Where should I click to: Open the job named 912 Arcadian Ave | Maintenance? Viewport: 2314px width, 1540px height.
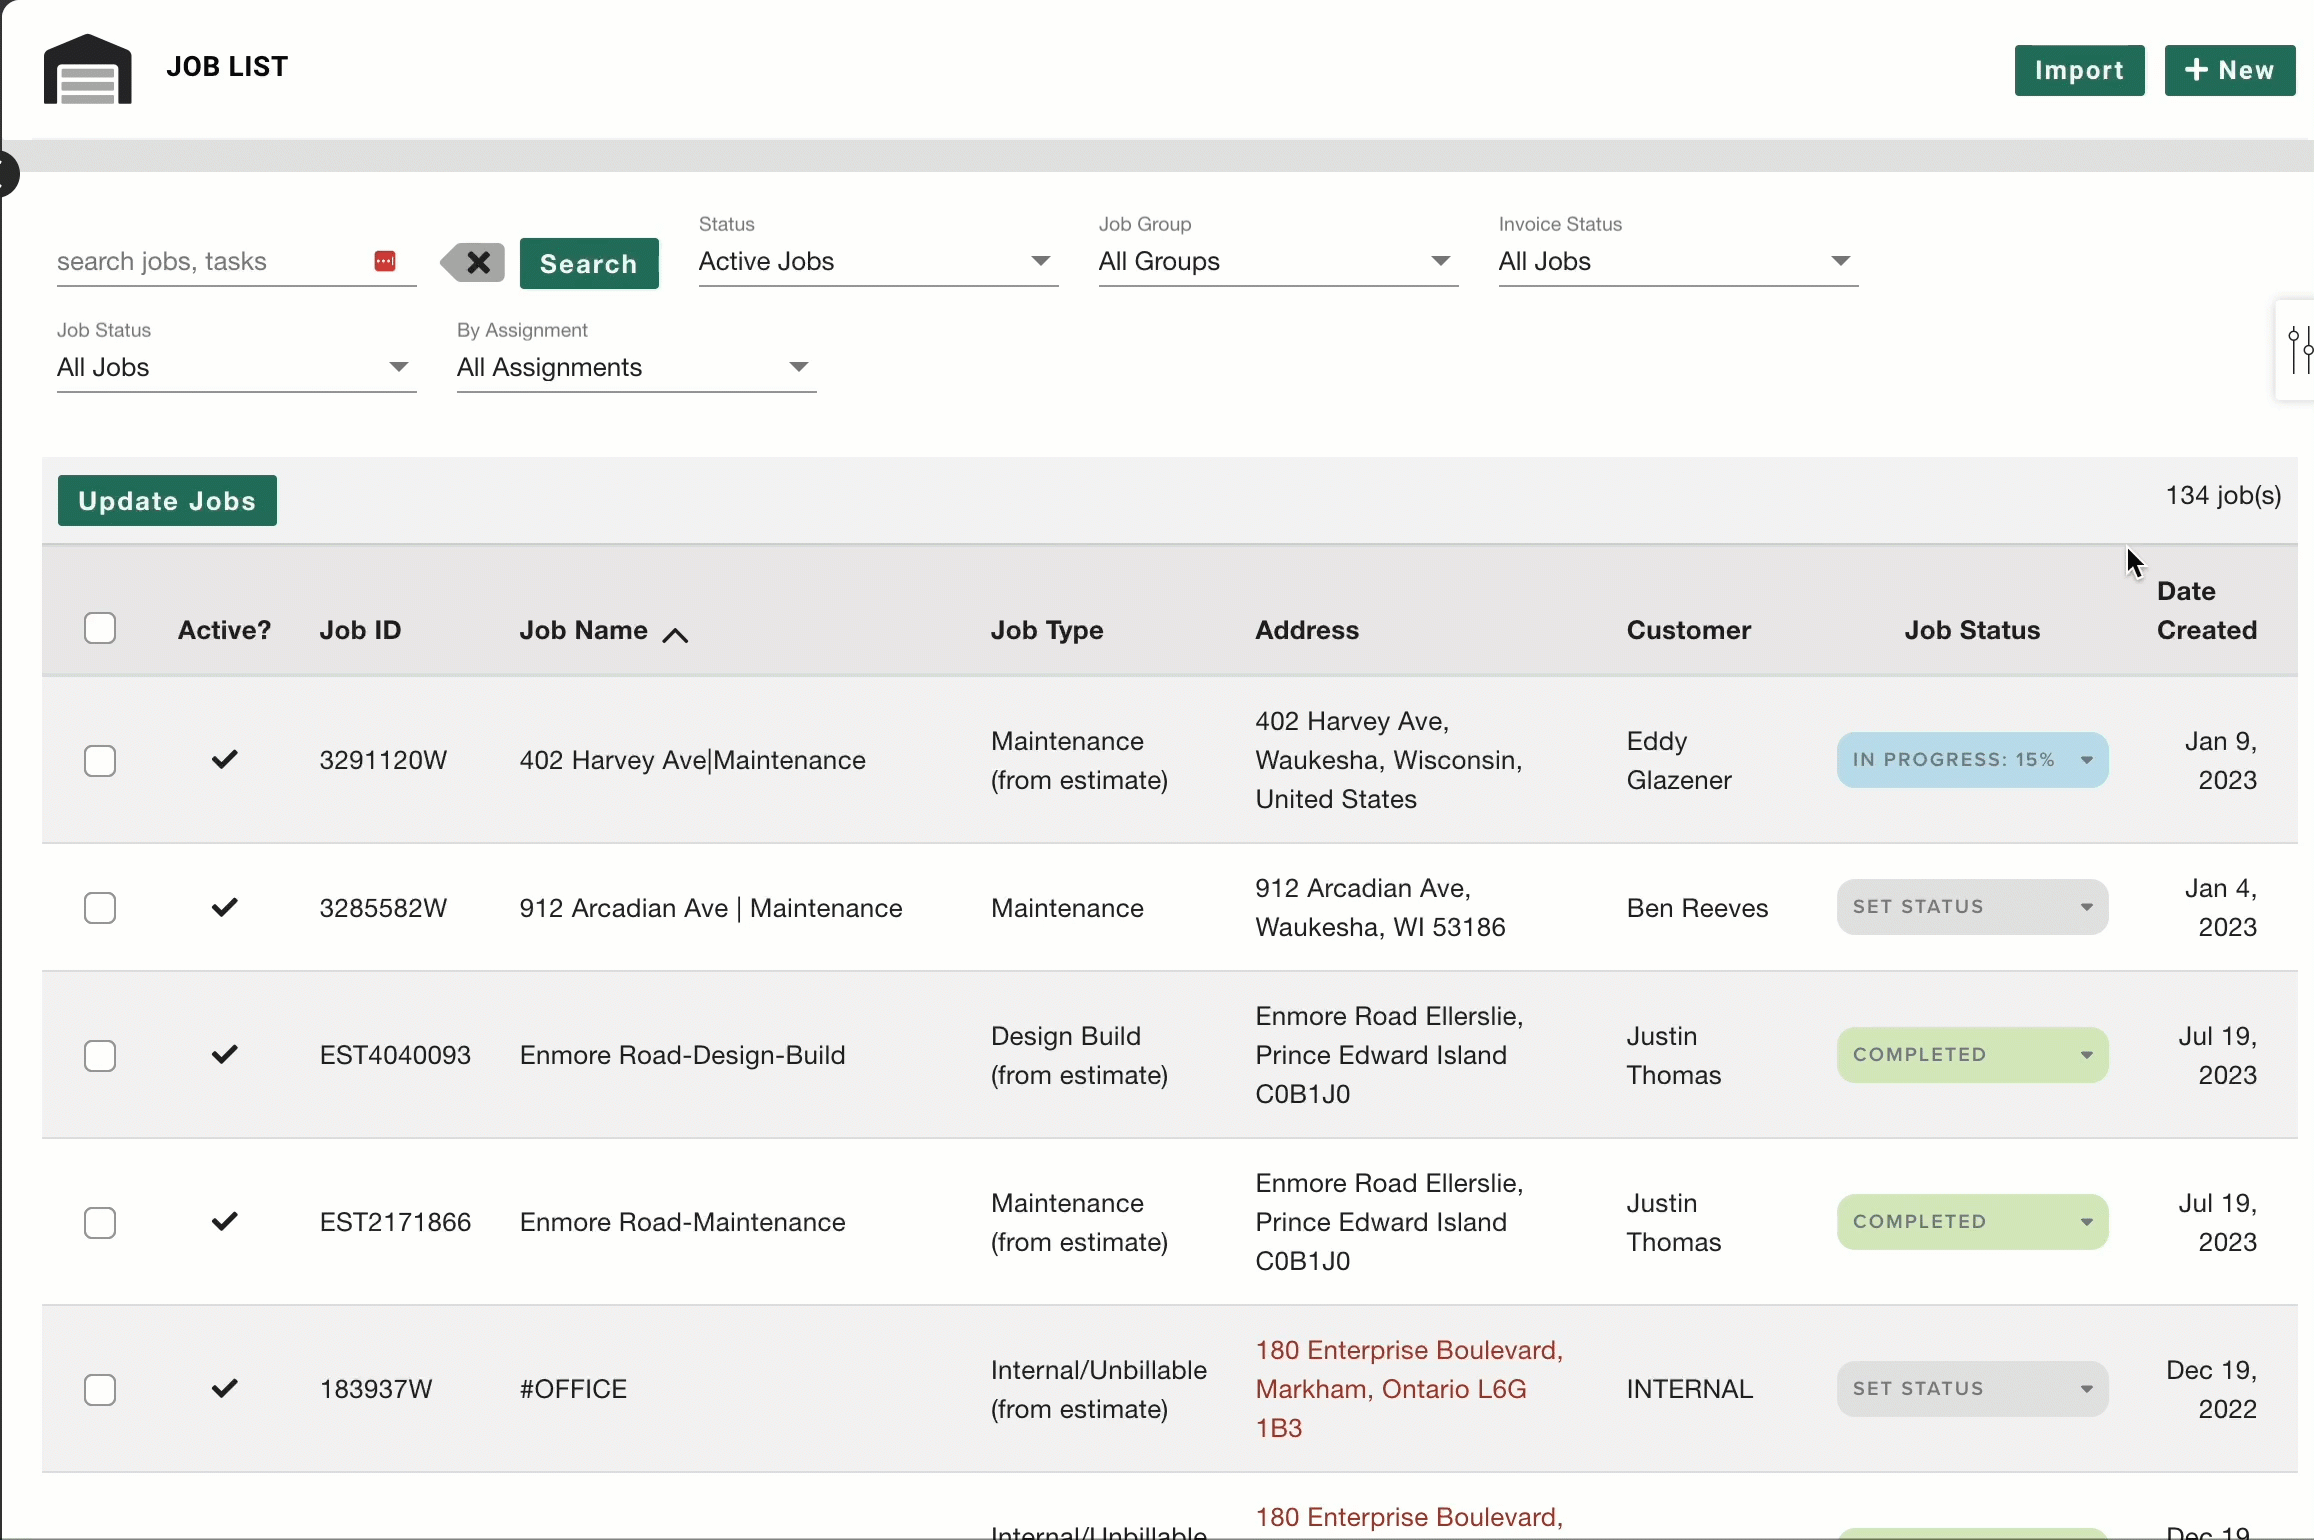[711, 908]
